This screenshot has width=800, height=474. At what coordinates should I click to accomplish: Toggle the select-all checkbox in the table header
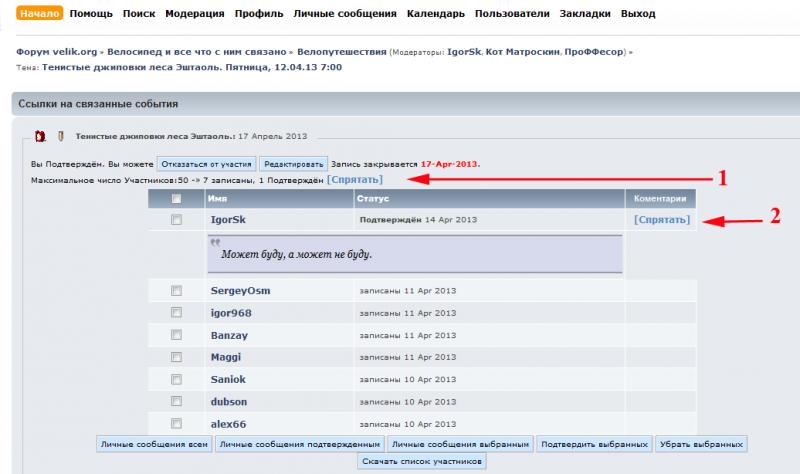[x=177, y=199]
